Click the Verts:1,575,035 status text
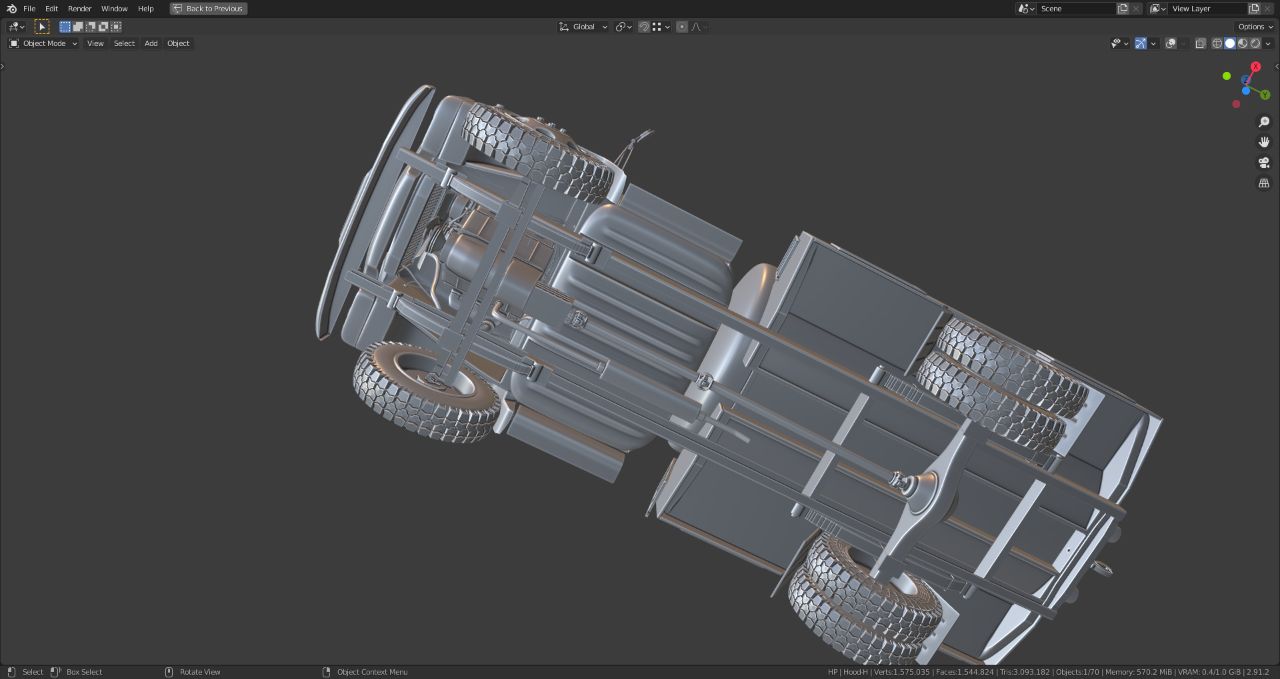1280x679 pixels. click(902, 672)
